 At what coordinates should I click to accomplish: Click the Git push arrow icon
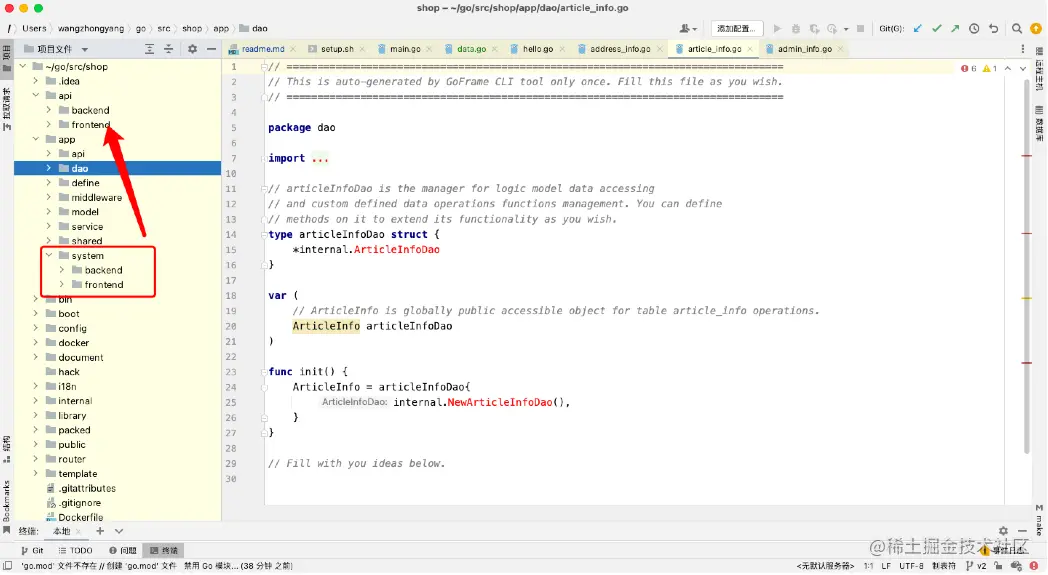click(955, 29)
